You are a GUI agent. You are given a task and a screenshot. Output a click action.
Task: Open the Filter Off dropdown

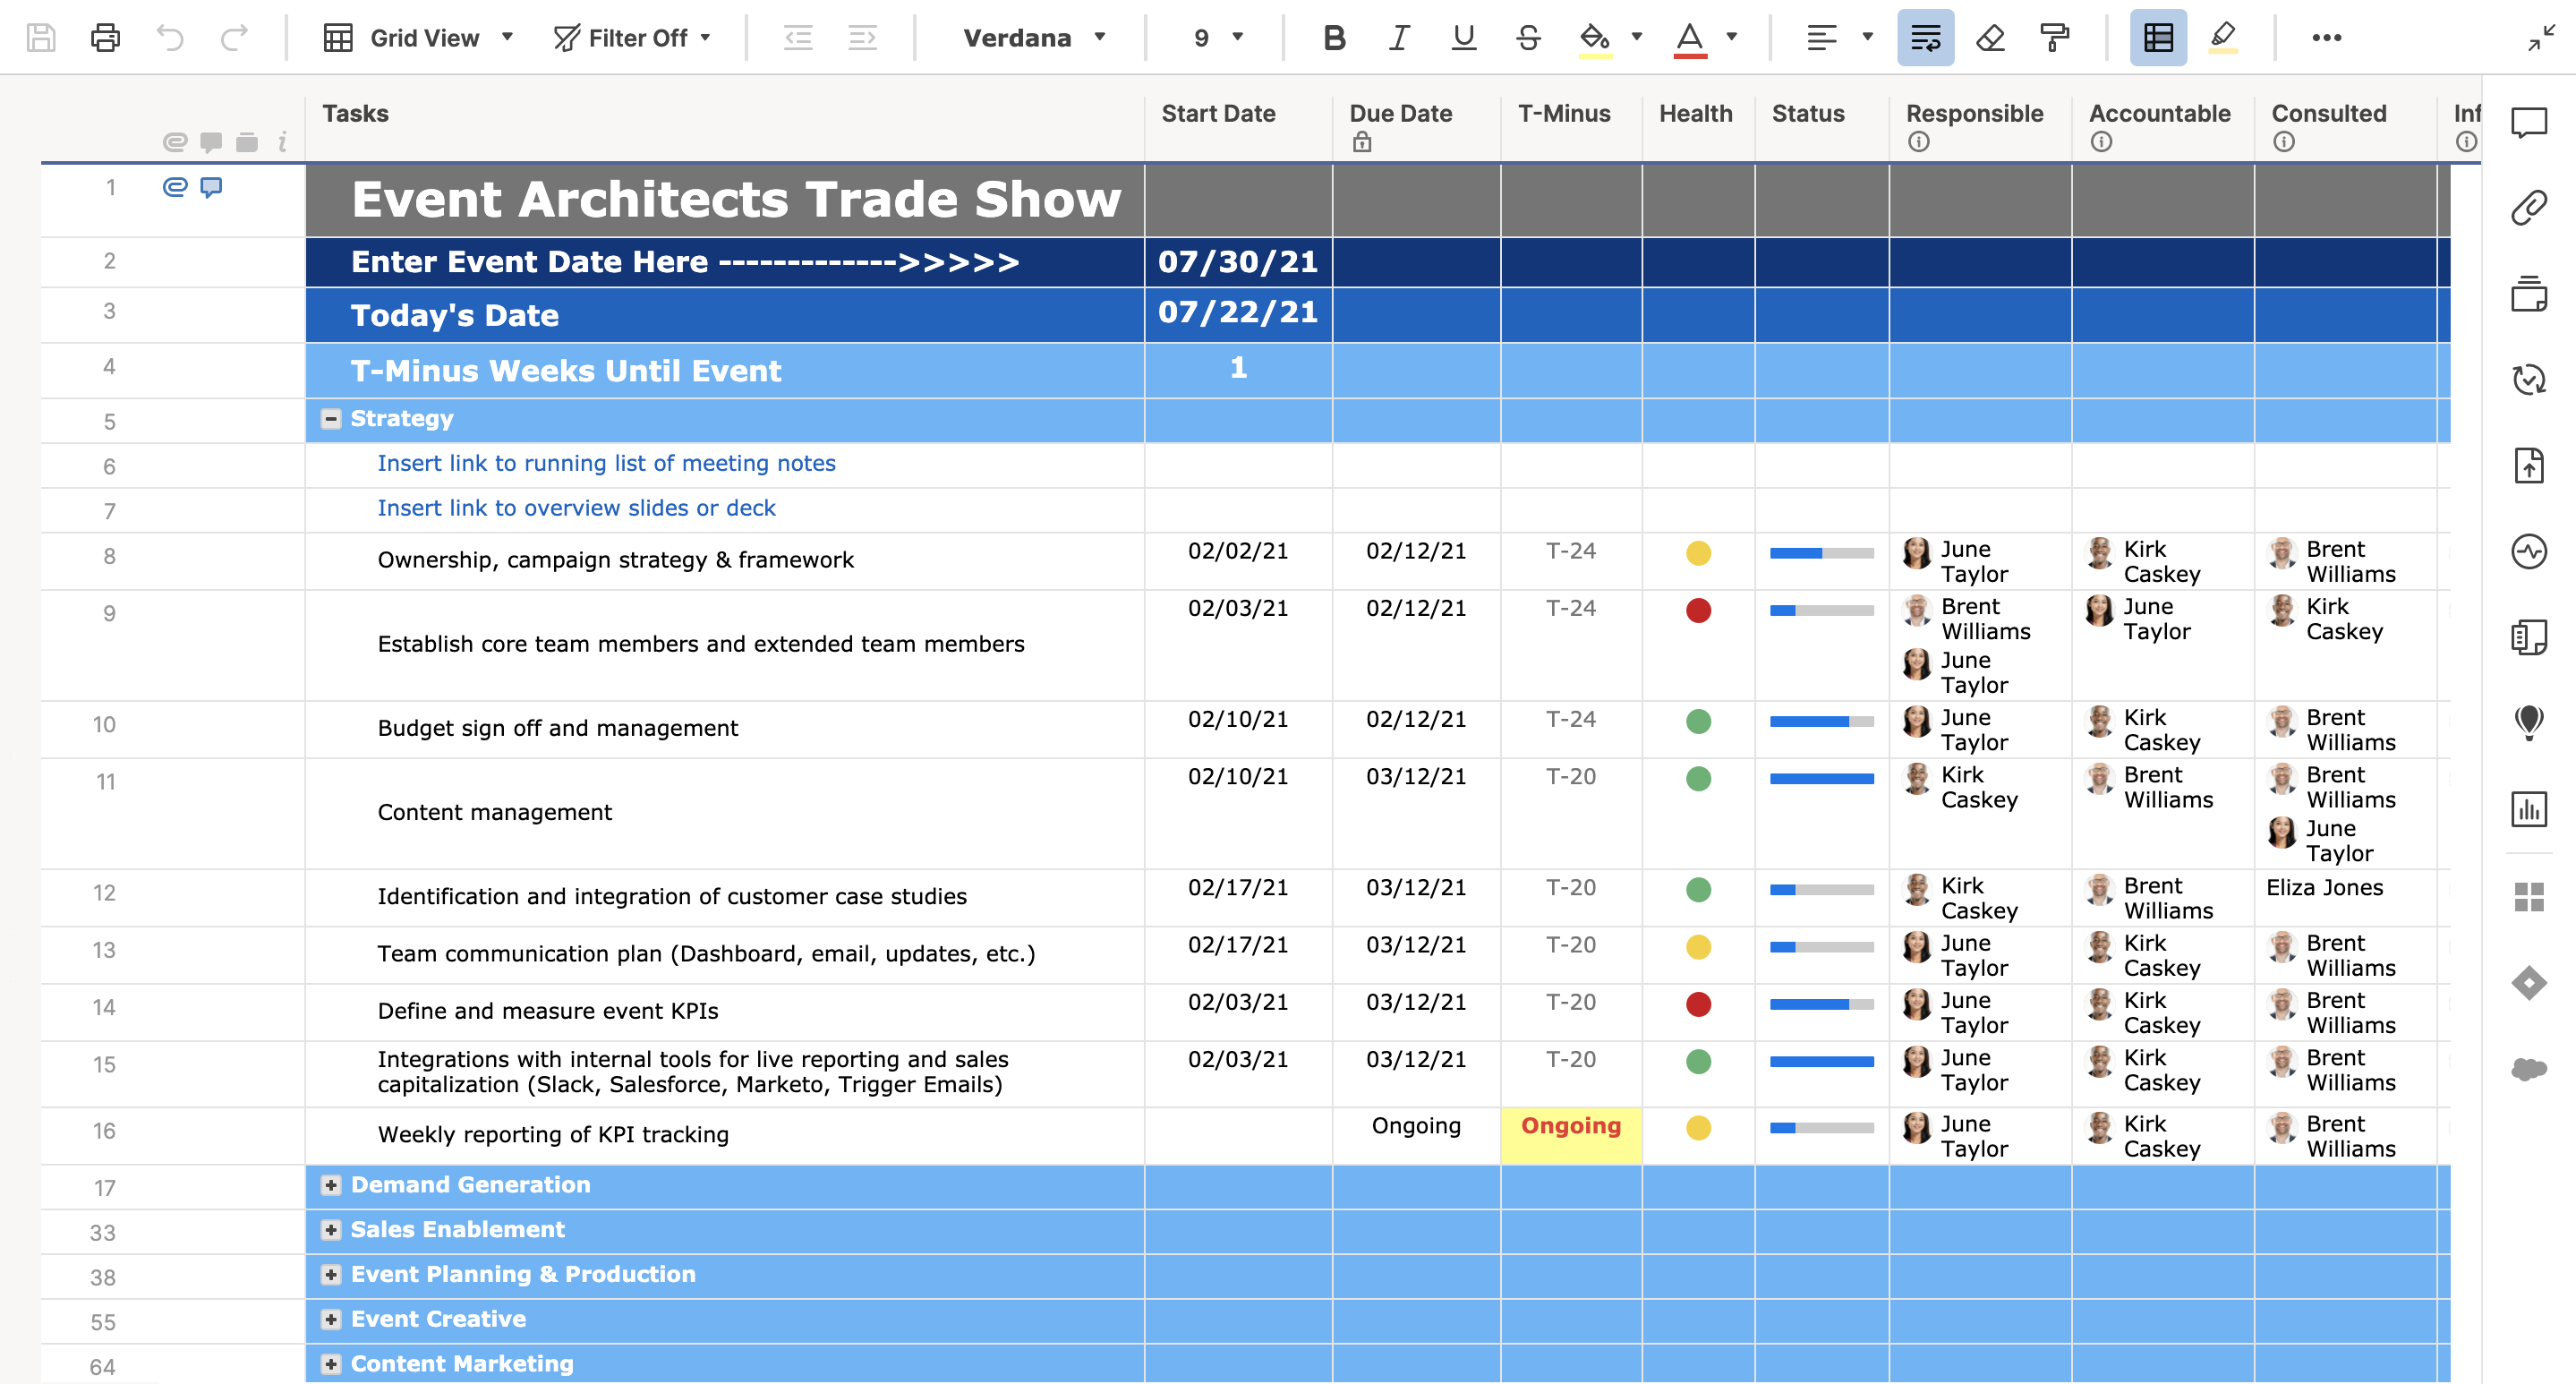(x=632, y=38)
